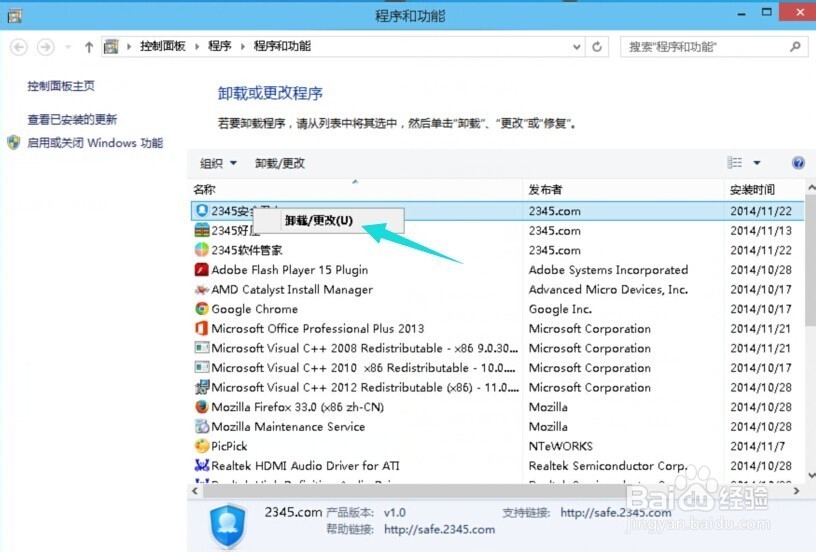Click the title bar window icon
This screenshot has width=816, height=552.
tap(15, 16)
